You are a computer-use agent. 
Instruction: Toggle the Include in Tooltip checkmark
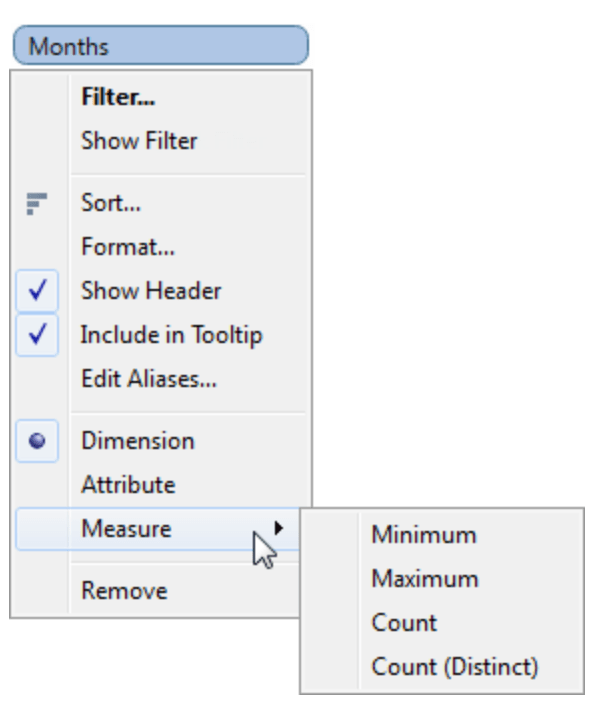(38, 335)
